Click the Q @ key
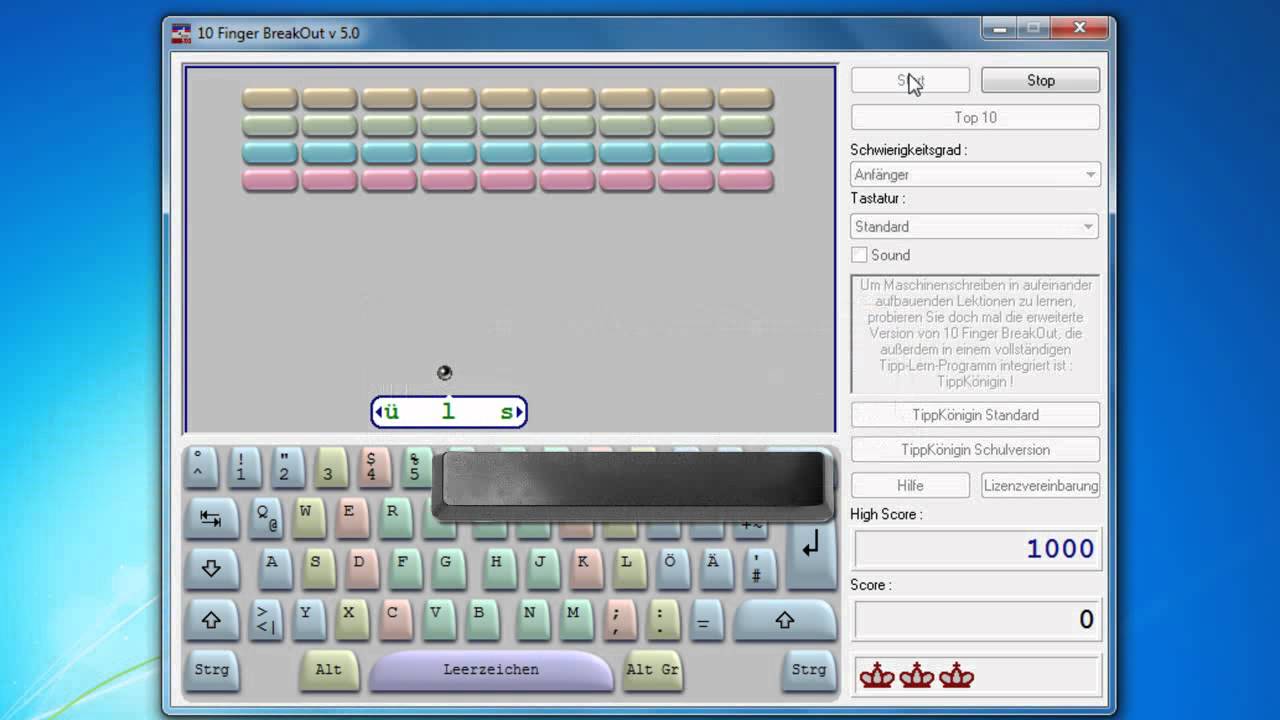 pos(265,518)
